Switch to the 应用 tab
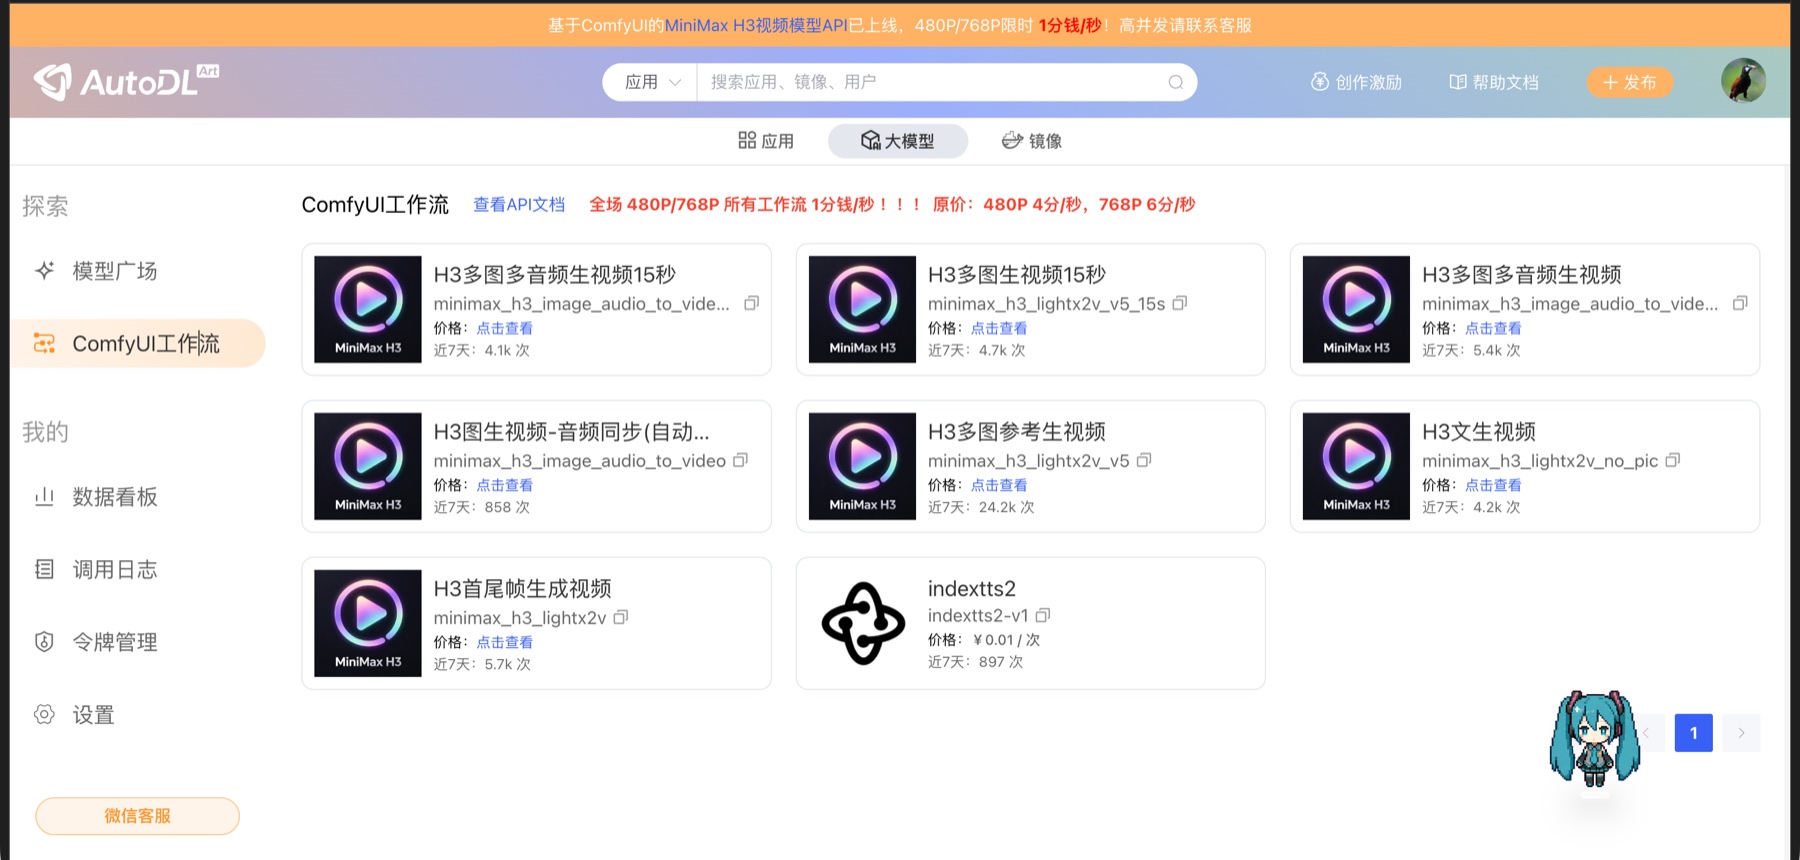Image resolution: width=1800 pixels, height=860 pixels. point(766,141)
